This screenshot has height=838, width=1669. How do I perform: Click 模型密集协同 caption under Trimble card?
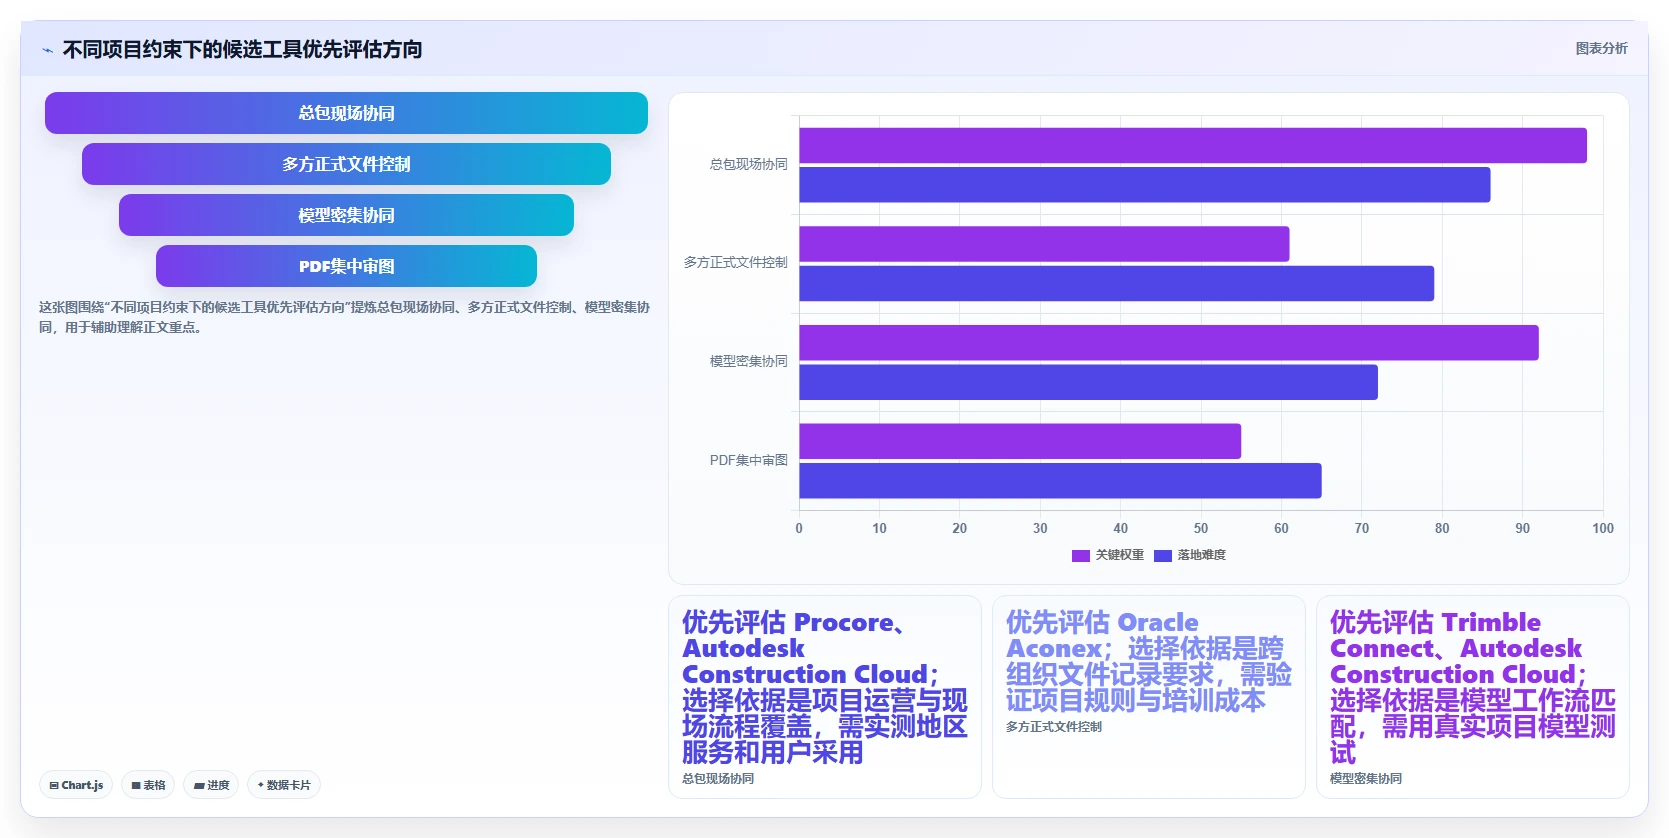click(x=1366, y=778)
